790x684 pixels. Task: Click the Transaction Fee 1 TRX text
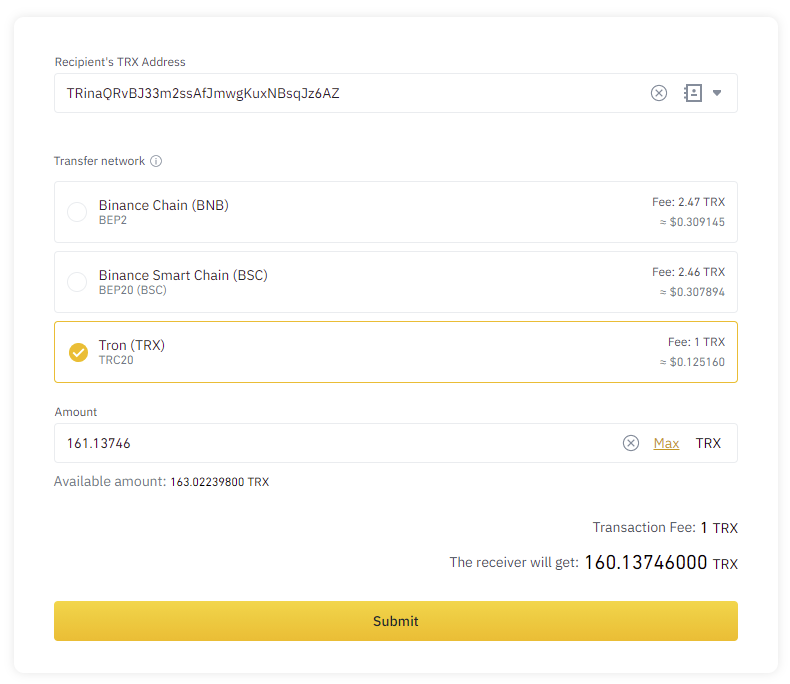(x=665, y=528)
